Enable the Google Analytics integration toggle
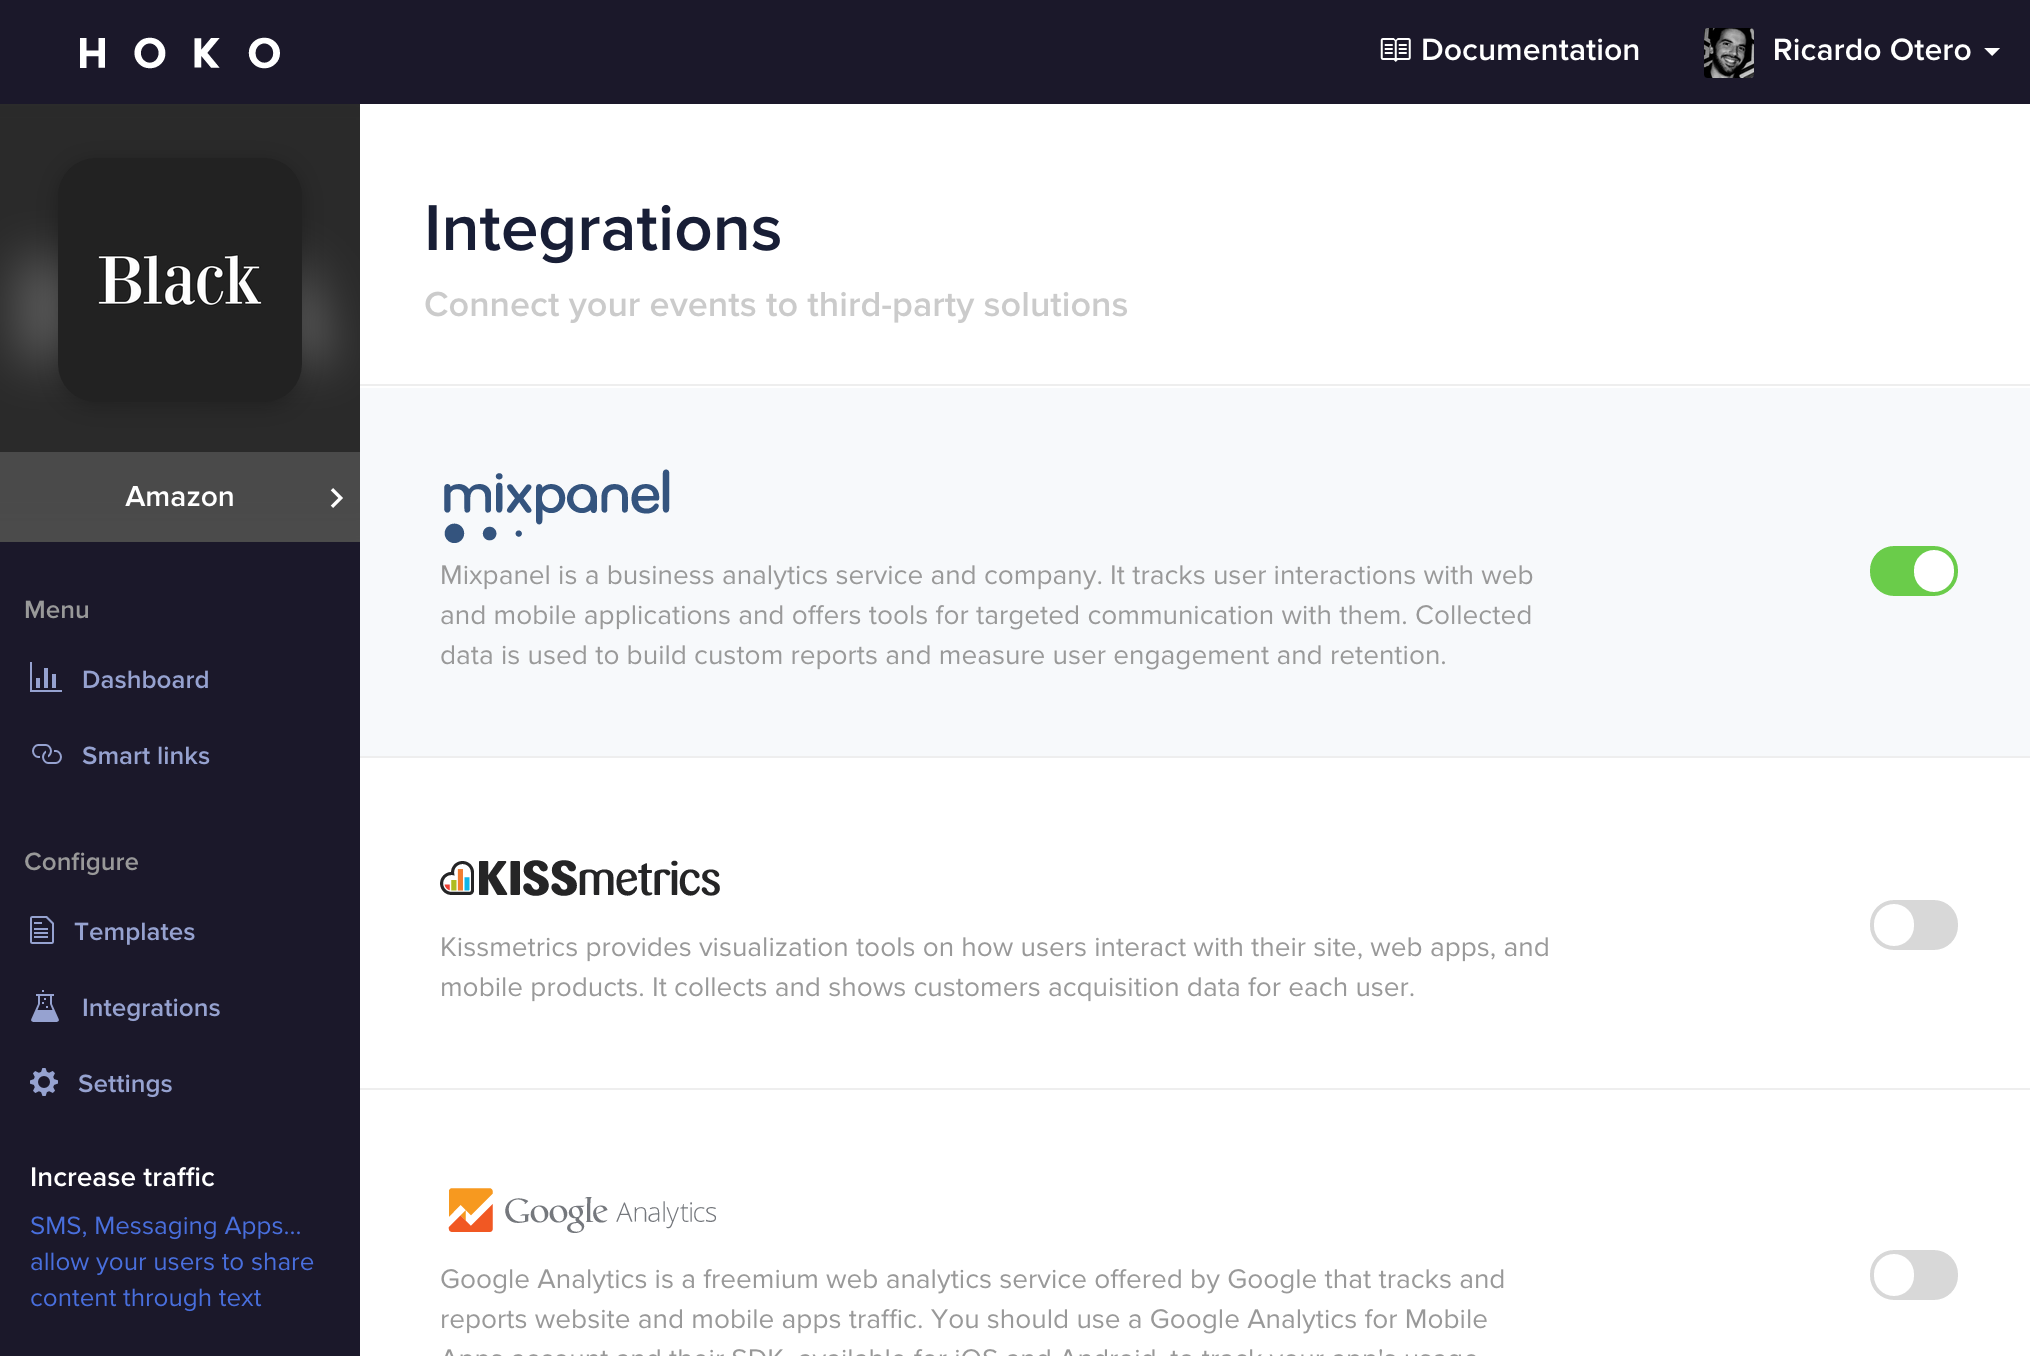The height and width of the screenshot is (1356, 2030). (x=1914, y=1276)
